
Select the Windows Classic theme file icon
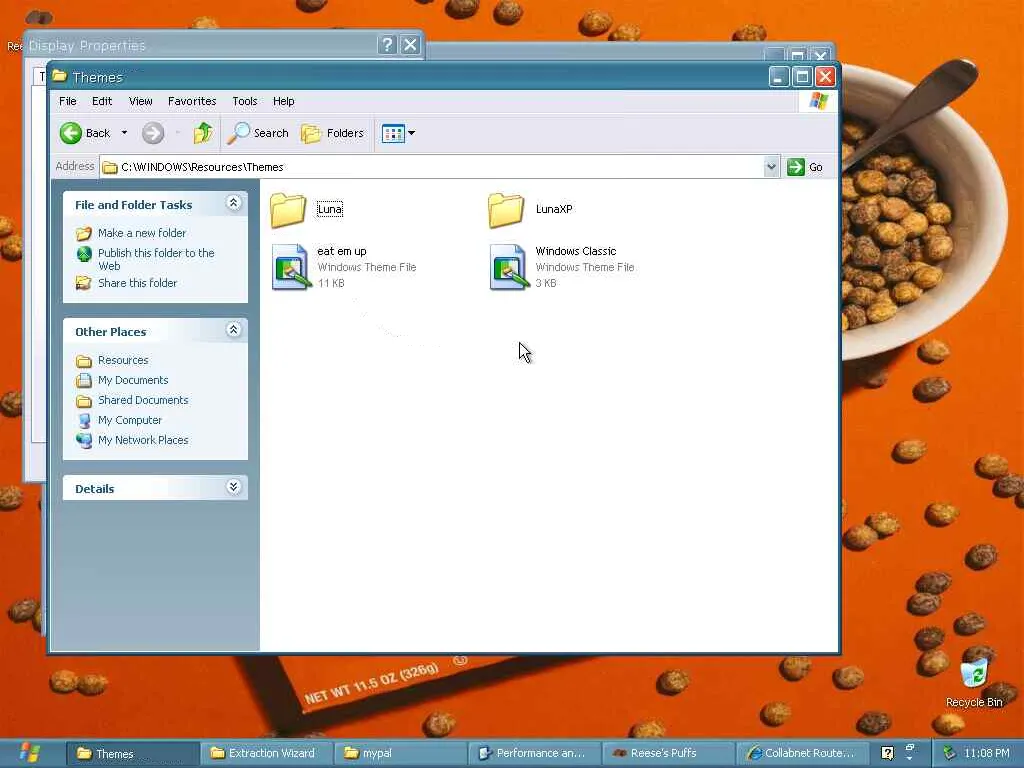[x=509, y=266]
